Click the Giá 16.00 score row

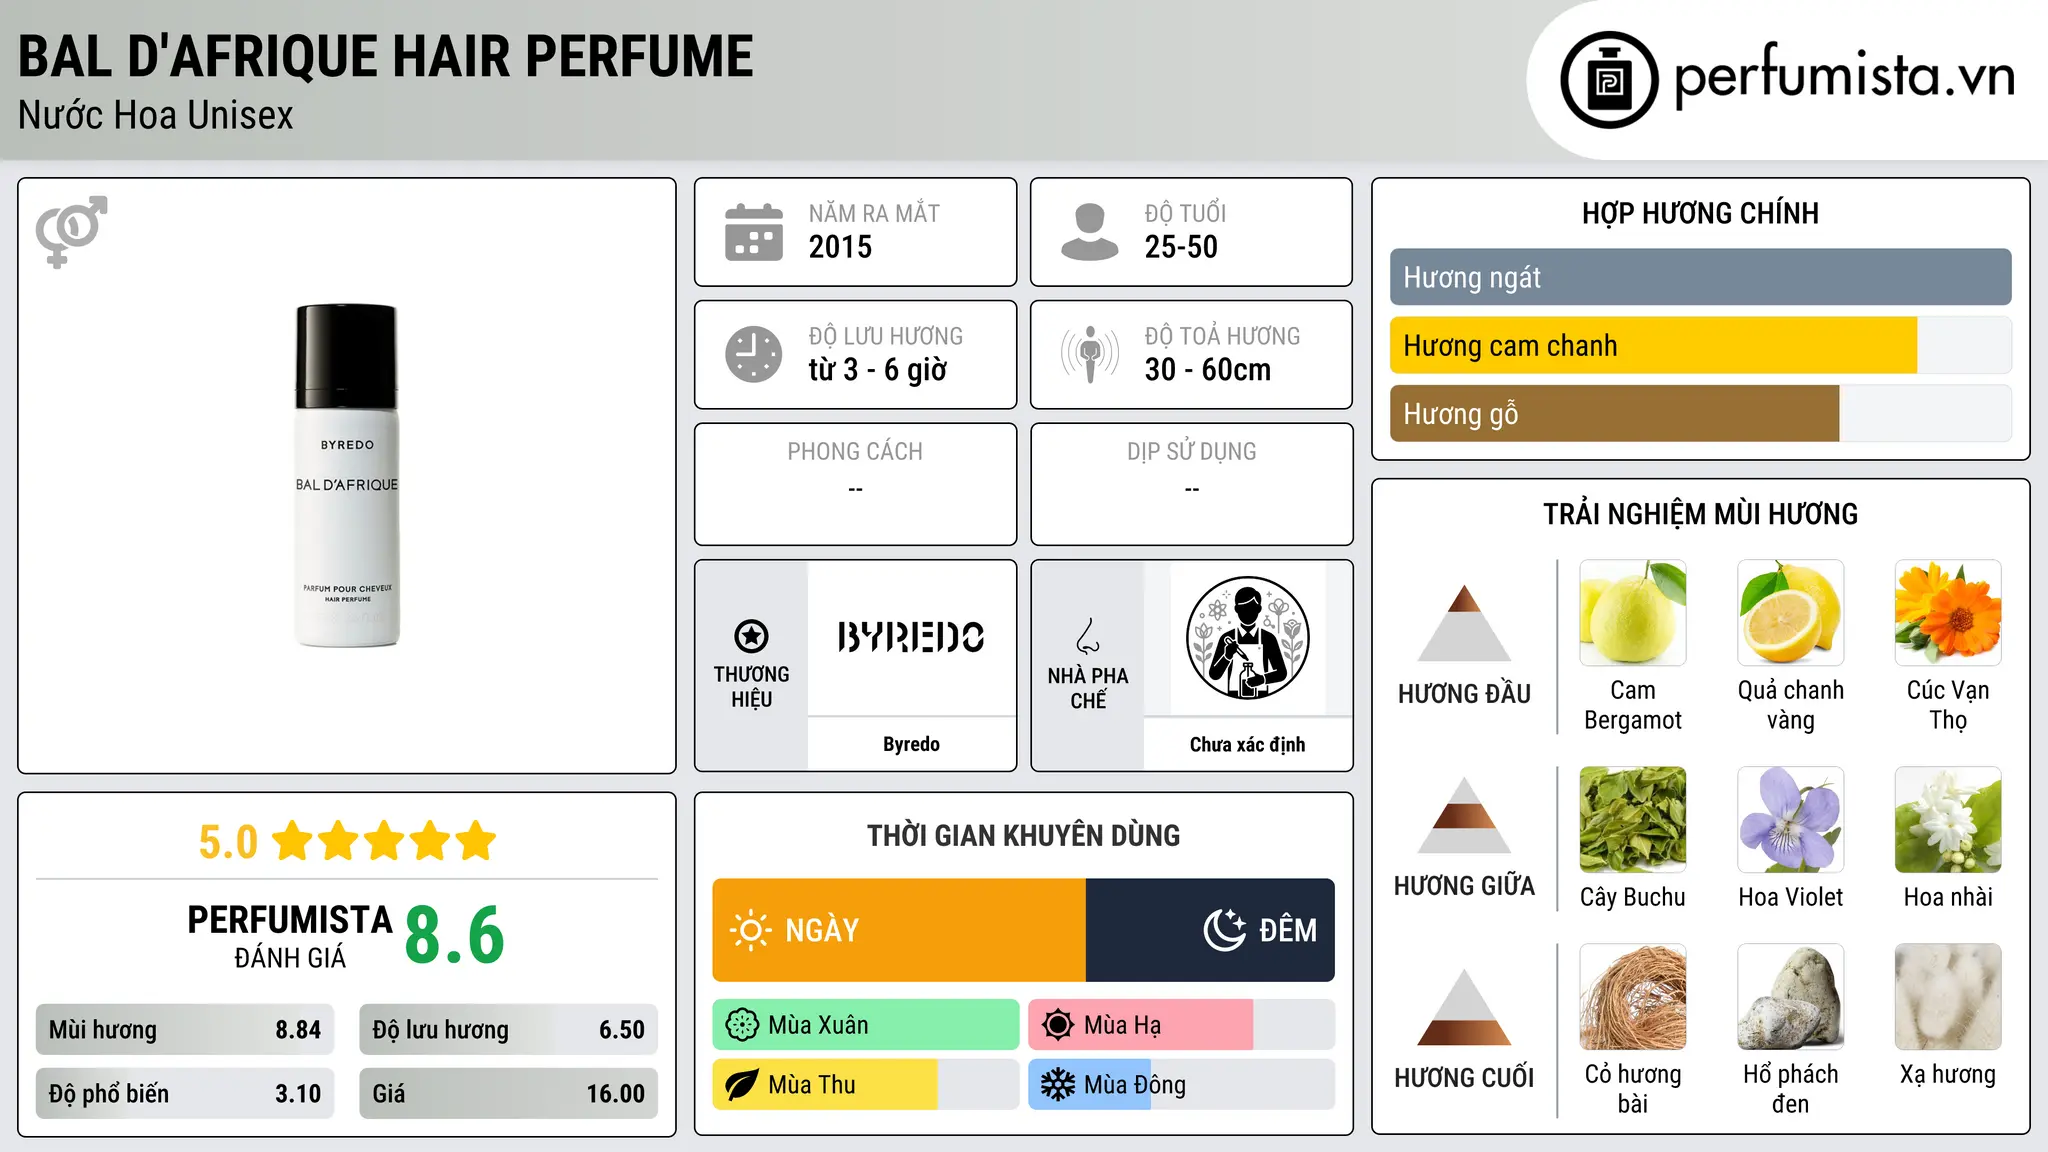[x=508, y=1094]
